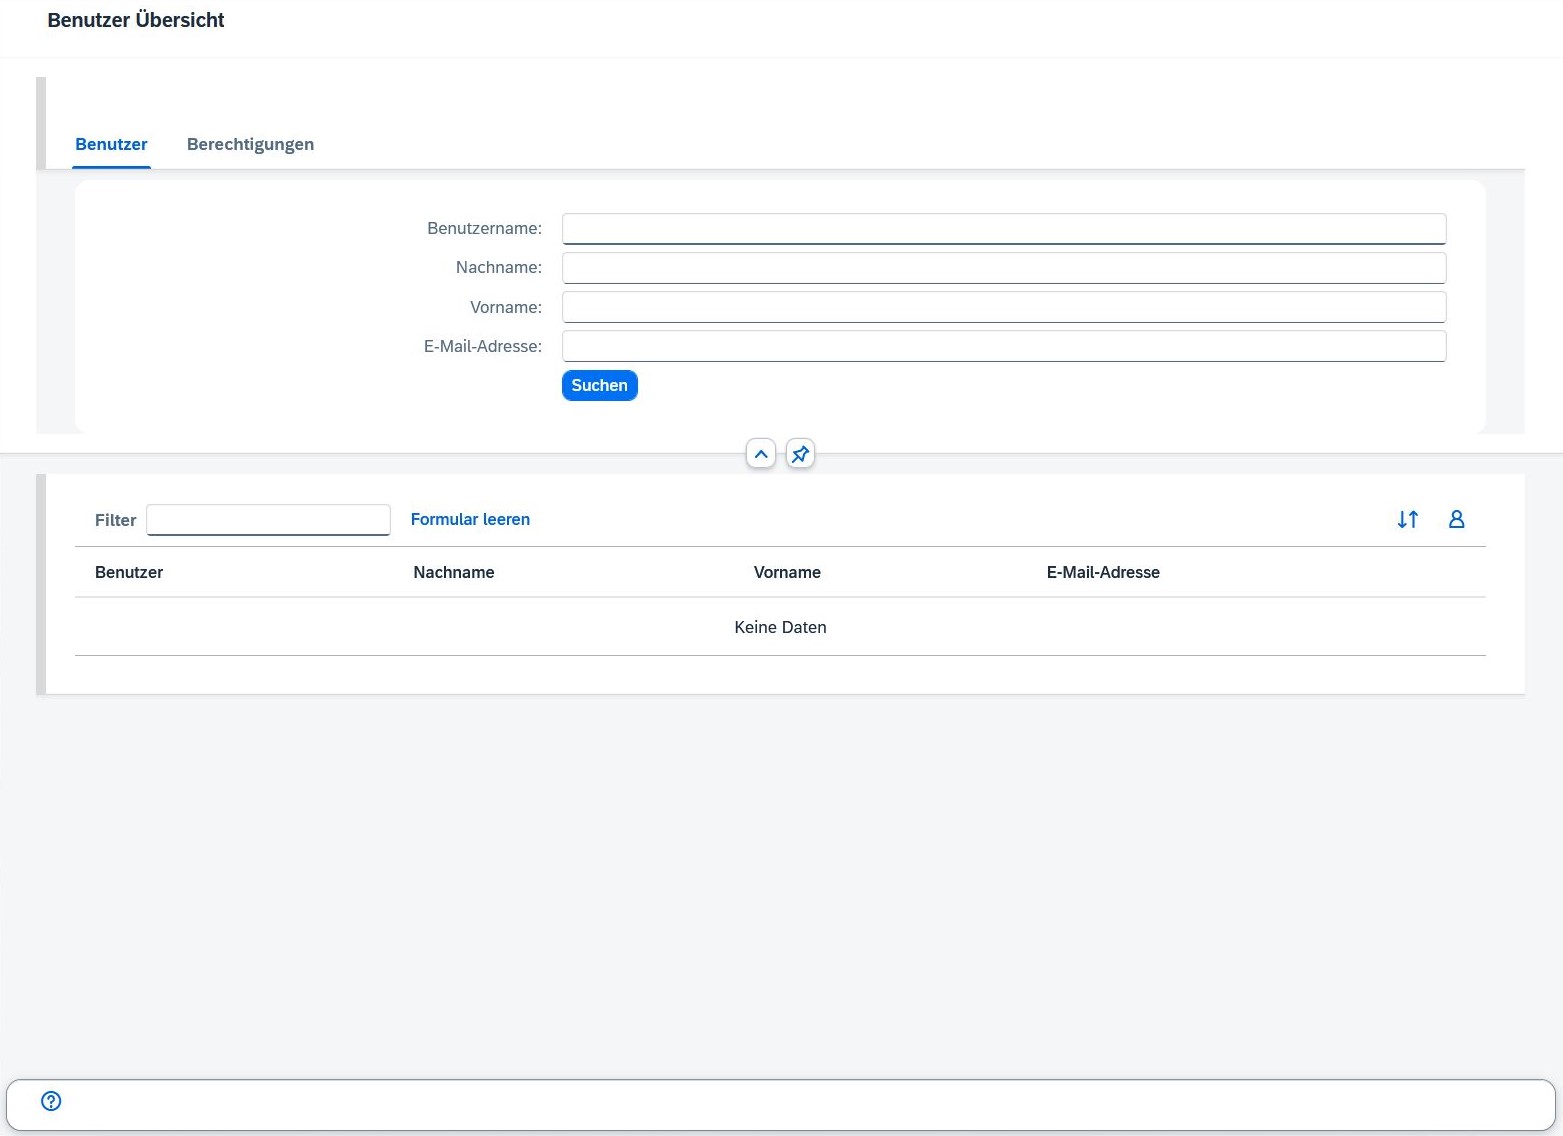Click into the Nachname search field
Screen dimensions: 1563x1136
pyautogui.click(x=1003, y=268)
